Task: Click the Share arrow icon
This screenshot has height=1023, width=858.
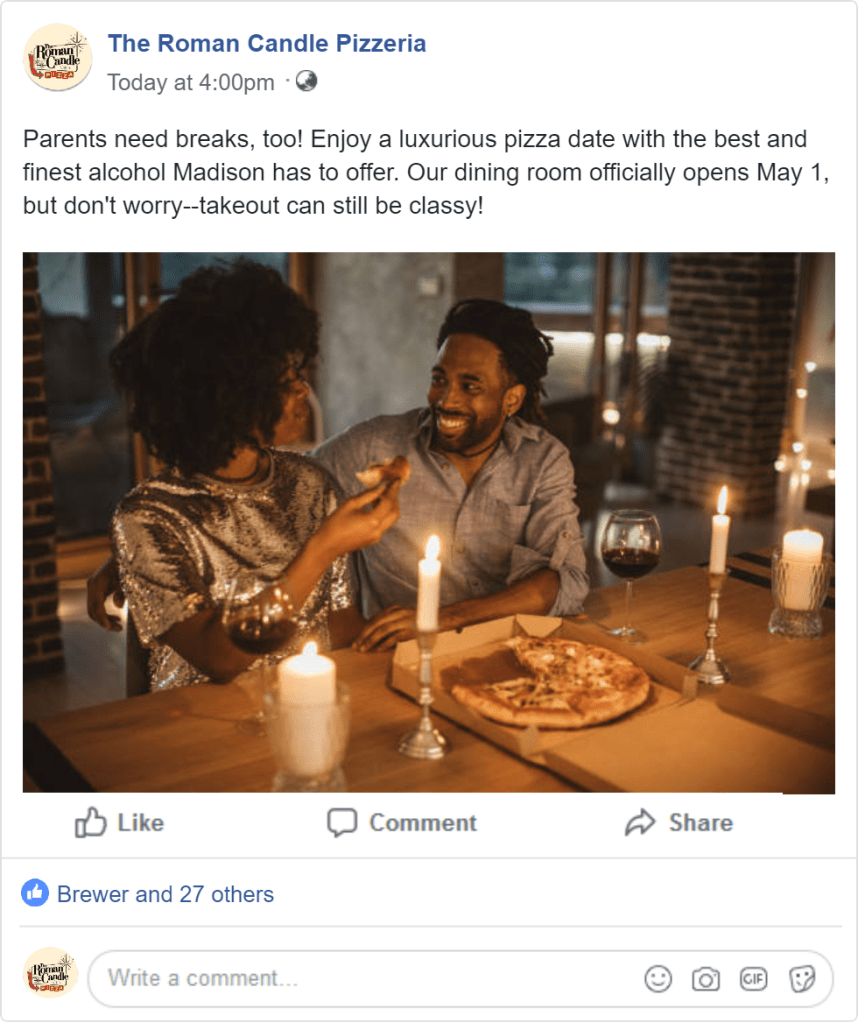Action: pyautogui.click(x=639, y=823)
